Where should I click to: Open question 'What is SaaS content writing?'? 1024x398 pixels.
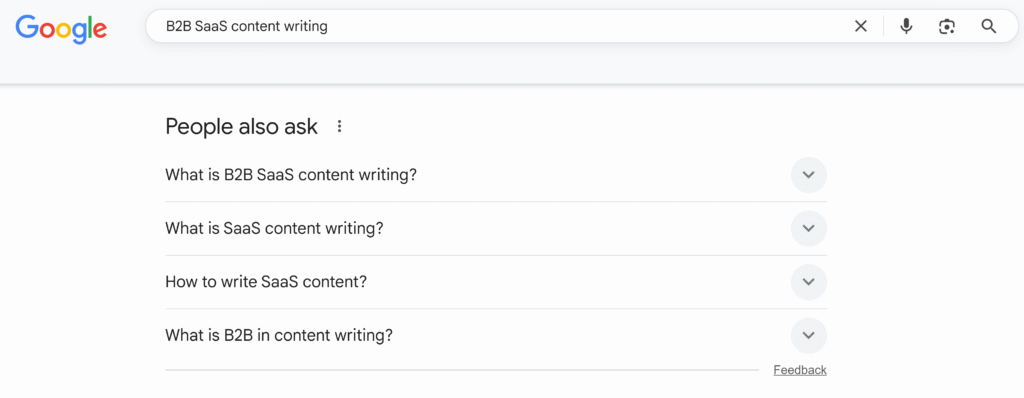[x=274, y=229]
